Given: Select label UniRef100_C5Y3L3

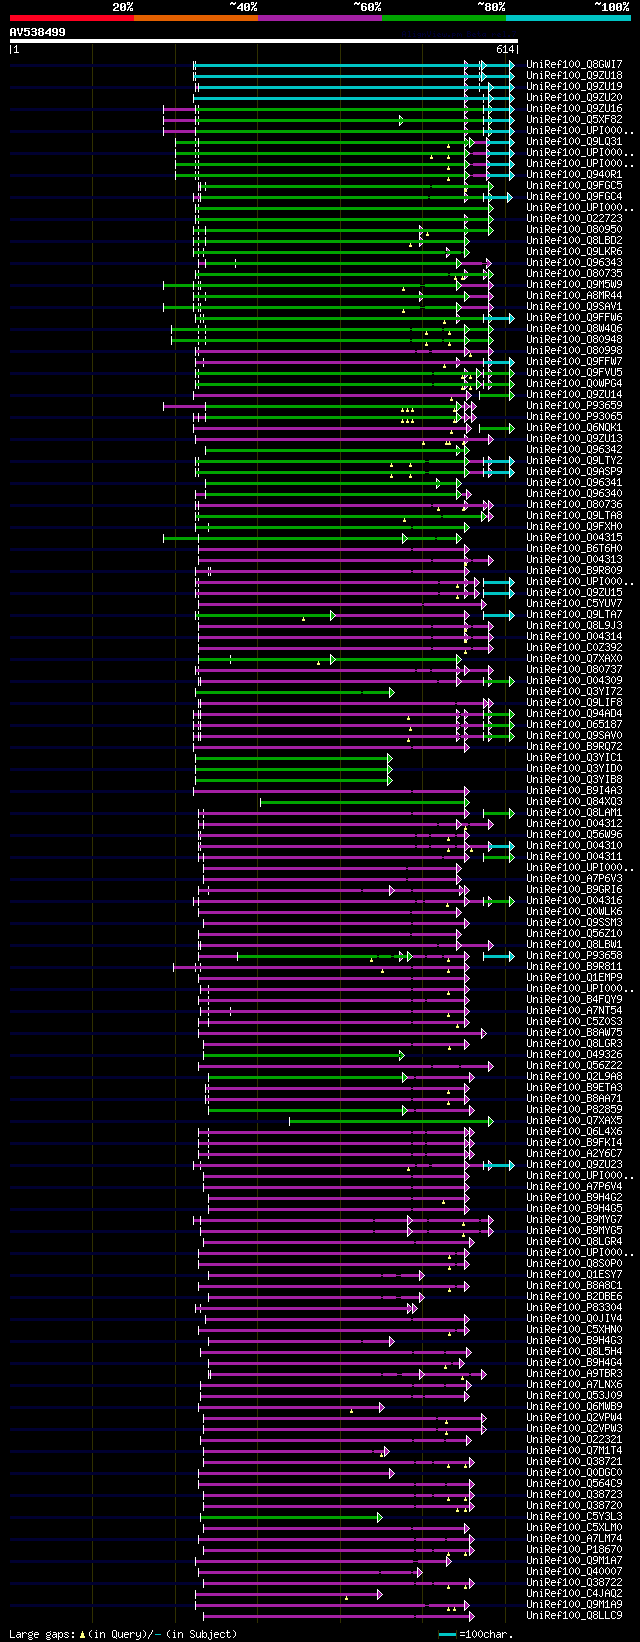Looking at the screenshot, I should (574, 1516).
